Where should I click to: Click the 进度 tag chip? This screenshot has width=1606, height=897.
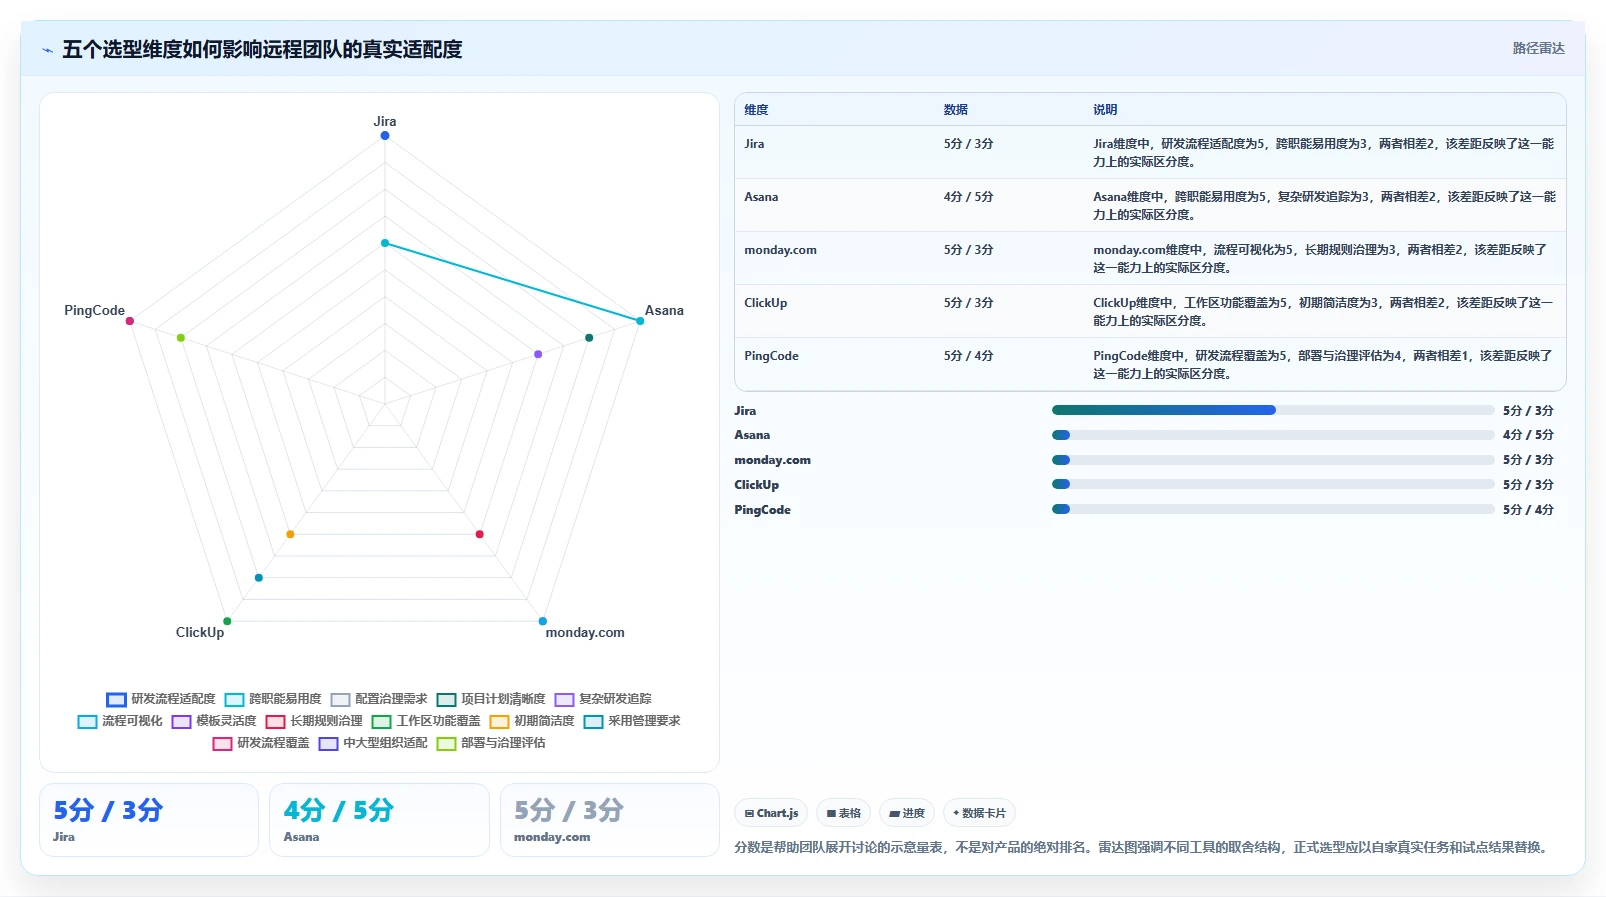907,813
